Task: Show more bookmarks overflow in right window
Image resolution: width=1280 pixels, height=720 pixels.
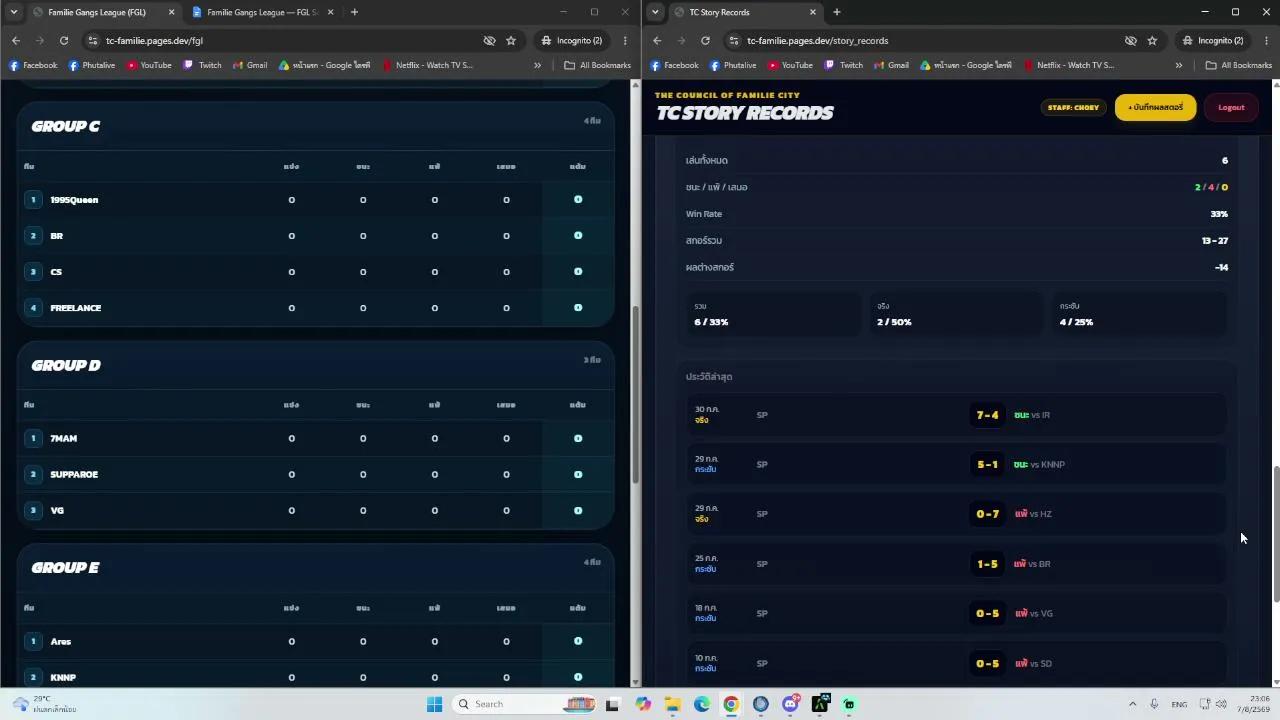Action: [1178, 65]
